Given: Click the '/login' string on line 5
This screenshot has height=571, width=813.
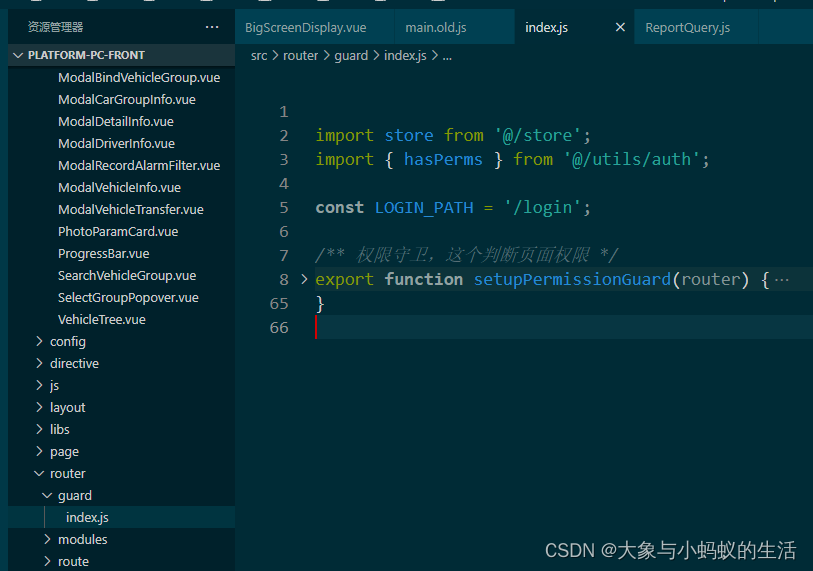Looking at the screenshot, I should pyautogui.click(x=542, y=207).
